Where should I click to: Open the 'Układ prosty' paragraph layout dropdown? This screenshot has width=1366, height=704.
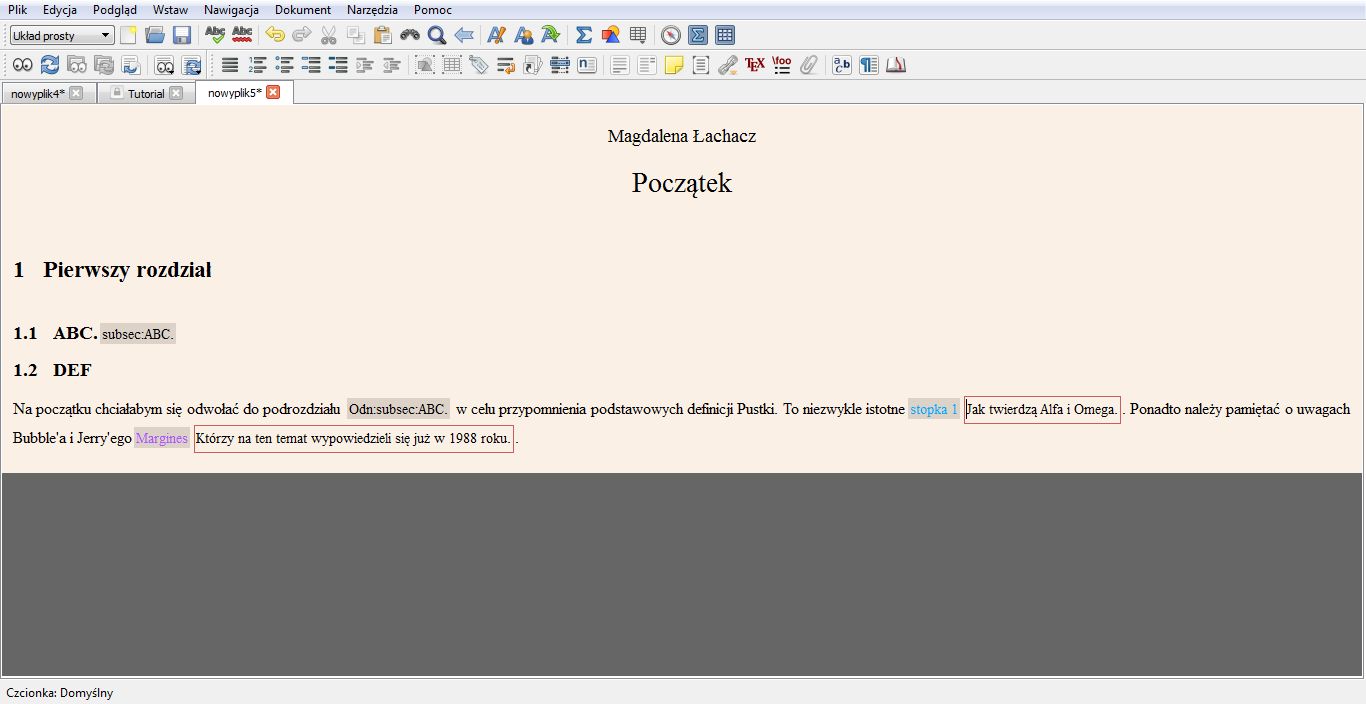(62, 36)
